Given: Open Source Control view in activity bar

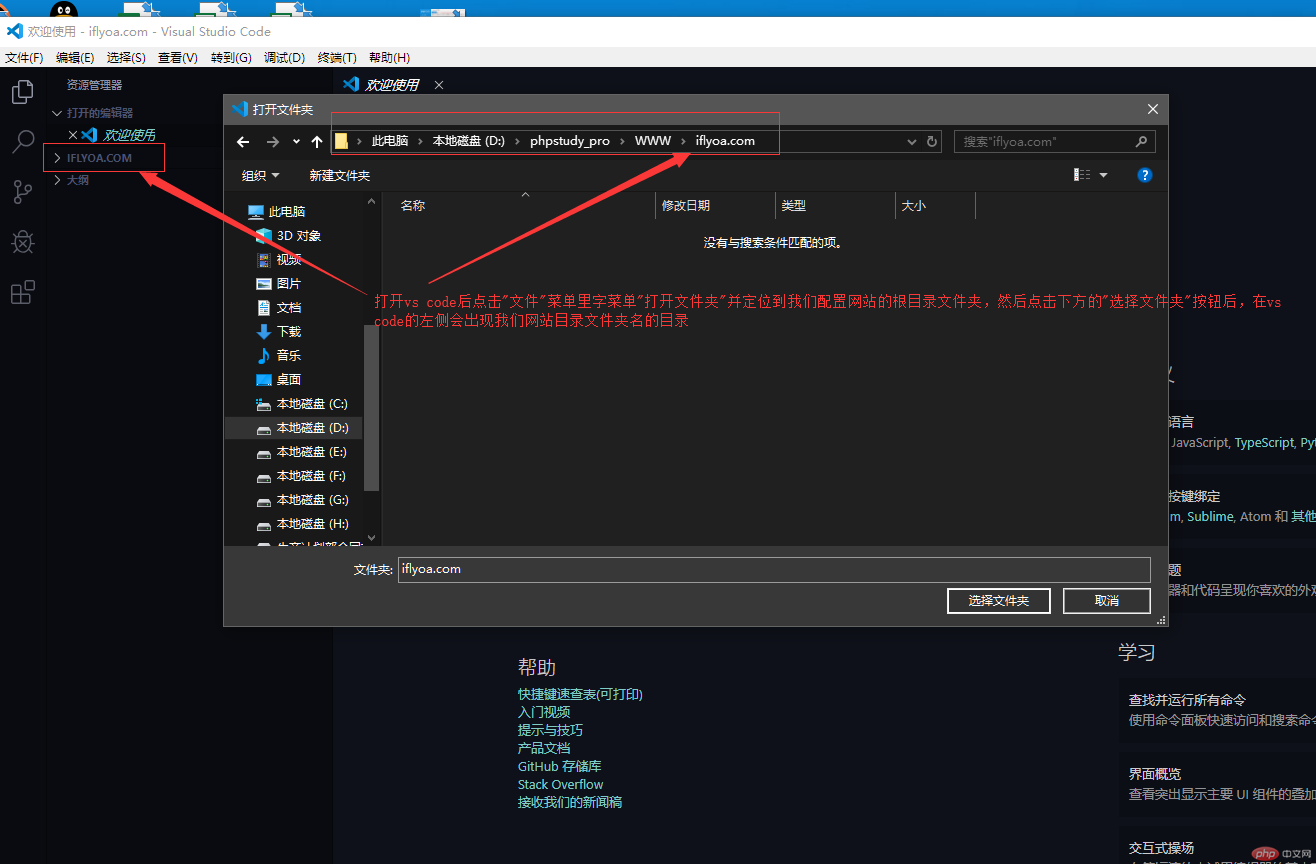Looking at the screenshot, I should pyautogui.click(x=22, y=192).
